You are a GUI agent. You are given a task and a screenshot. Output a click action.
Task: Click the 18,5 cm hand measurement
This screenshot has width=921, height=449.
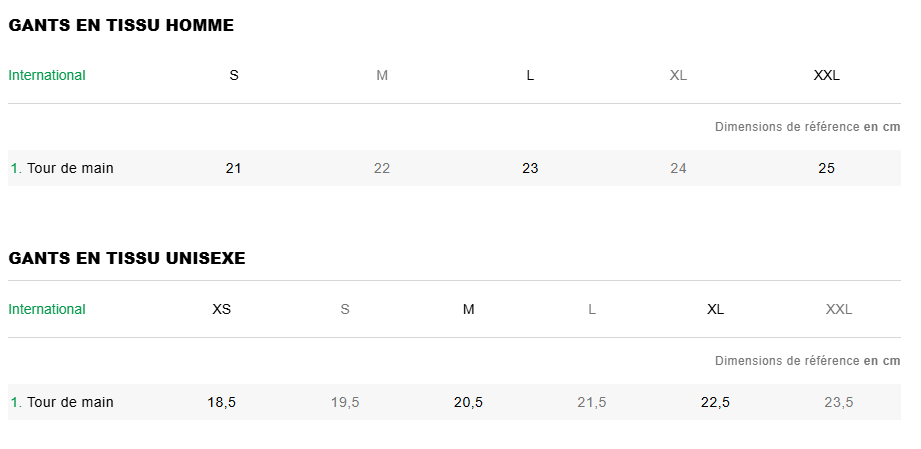[x=222, y=402]
